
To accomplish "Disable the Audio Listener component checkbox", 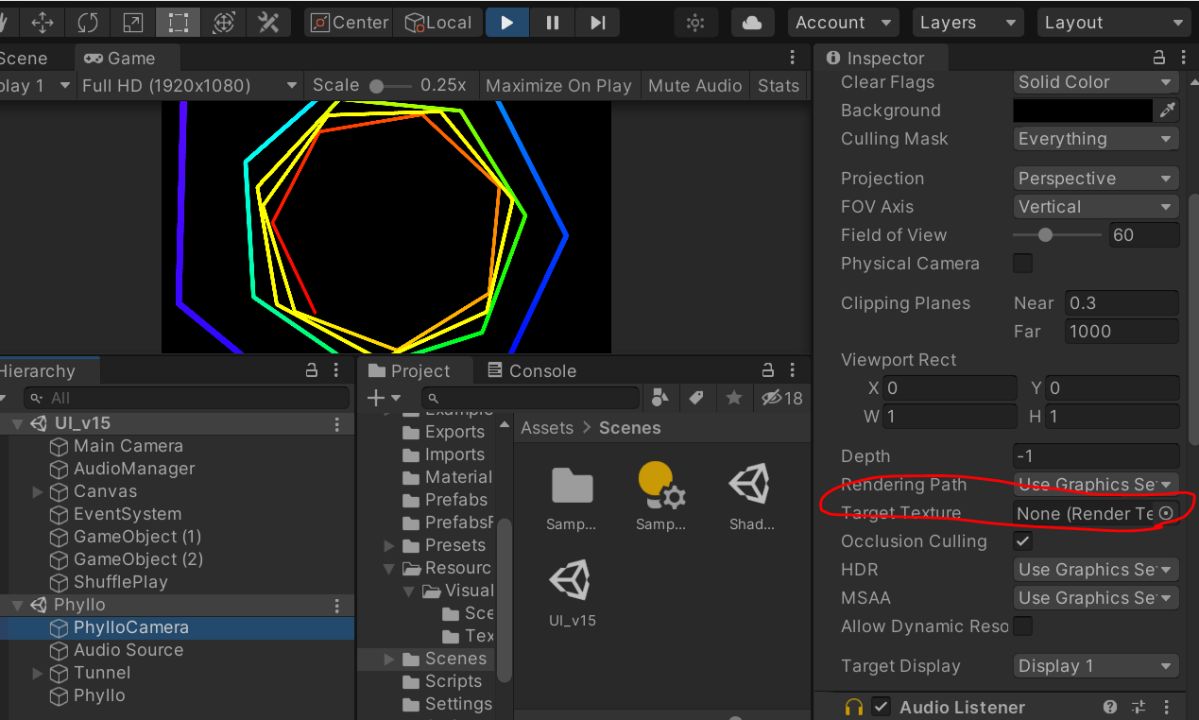I will pos(881,706).
